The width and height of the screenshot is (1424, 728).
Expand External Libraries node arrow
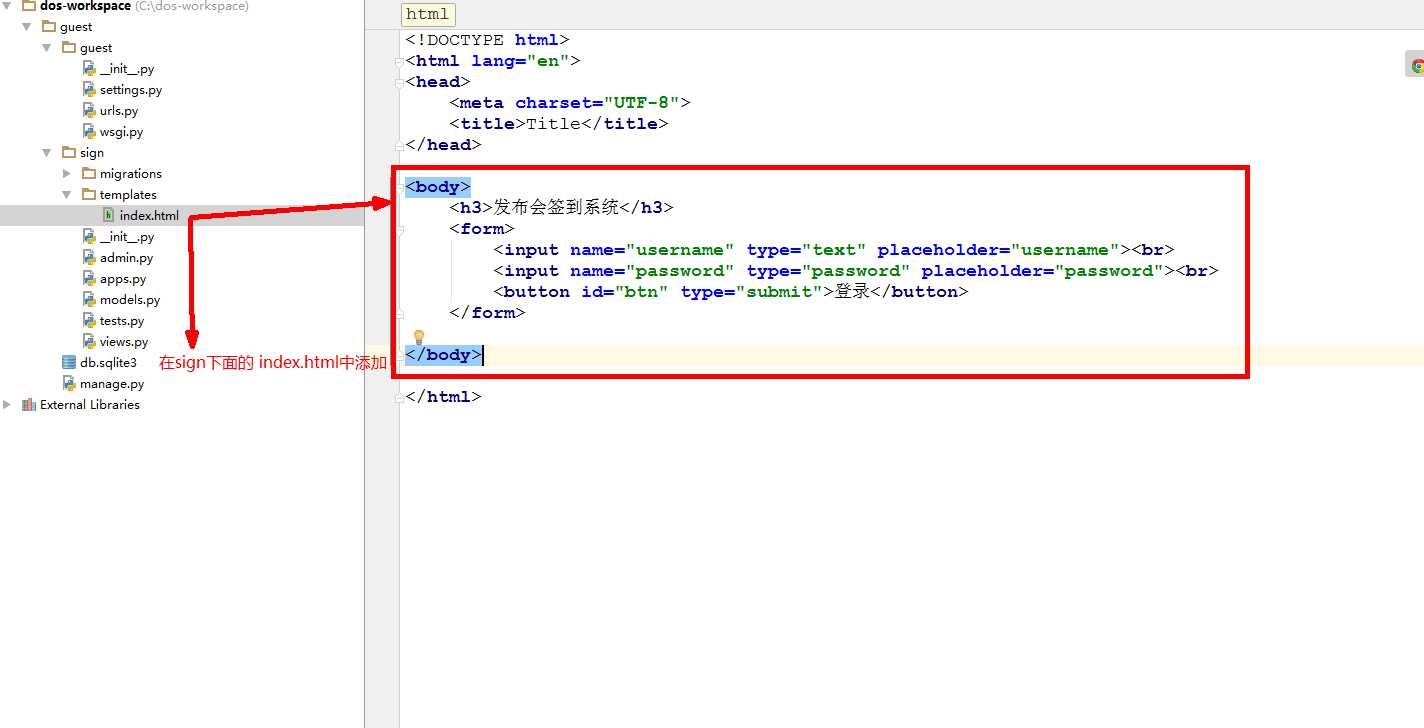tap(7, 405)
